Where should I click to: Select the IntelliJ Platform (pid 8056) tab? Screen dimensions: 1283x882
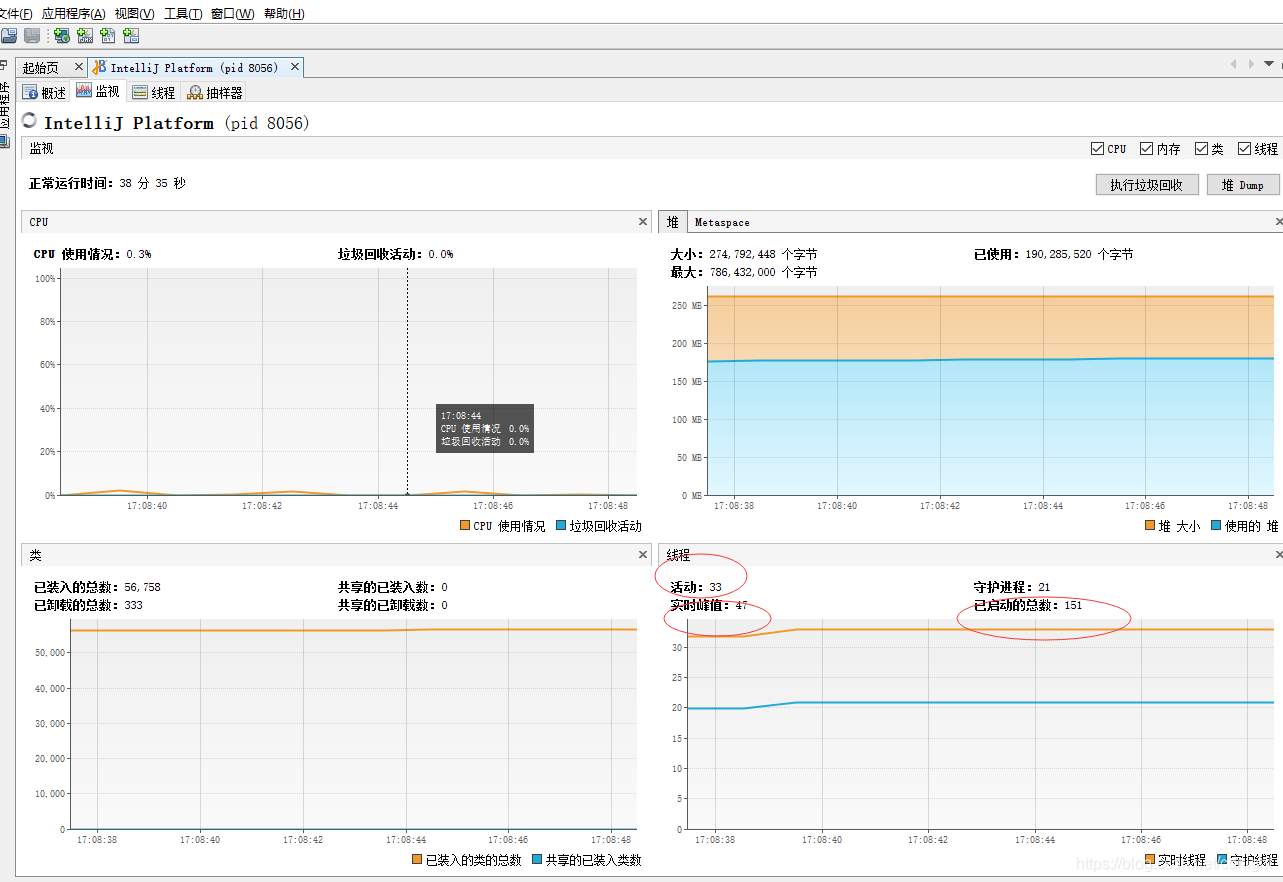[x=194, y=68]
